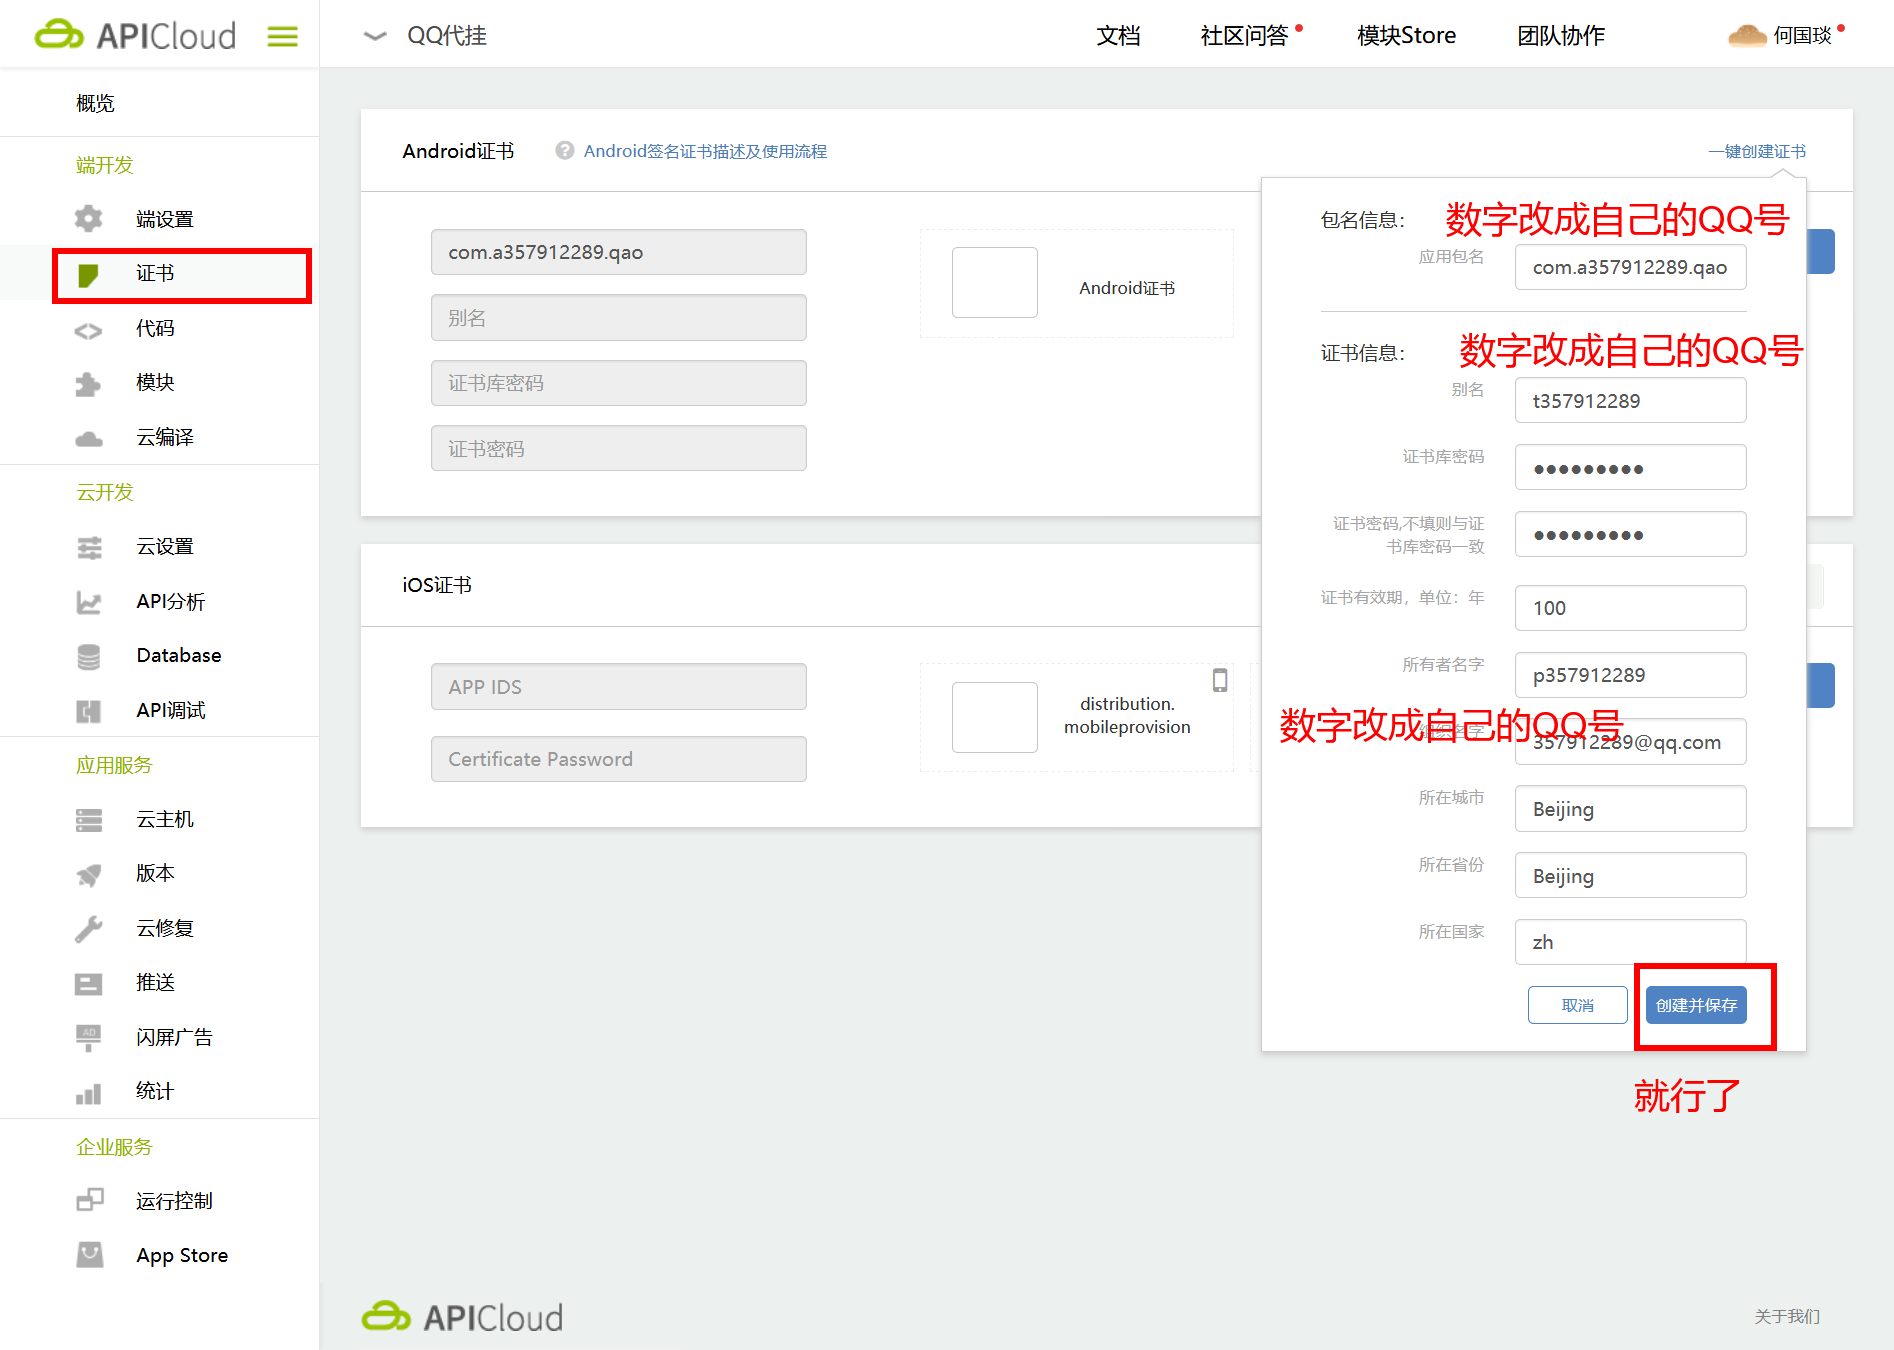
Task: Click the 云设置 sliders icon
Action: [x=89, y=547]
